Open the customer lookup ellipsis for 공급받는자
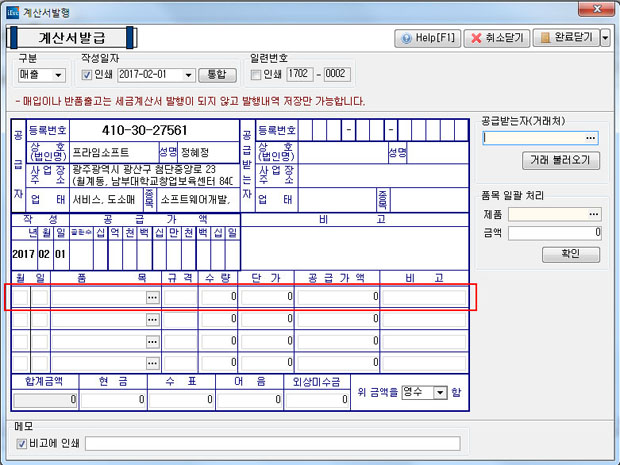This screenshot has width=620, height=465. pos(591,138)
